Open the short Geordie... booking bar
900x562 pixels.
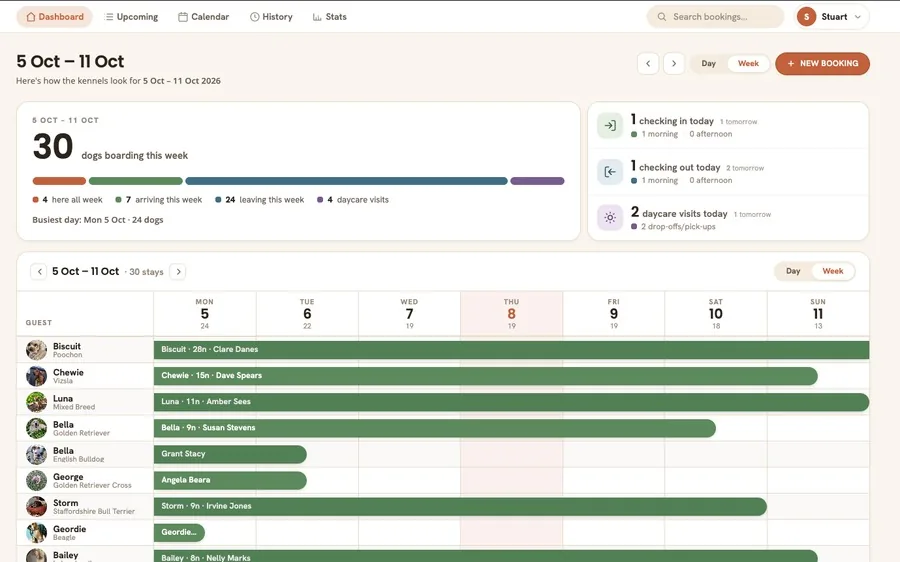coord(179,533)
